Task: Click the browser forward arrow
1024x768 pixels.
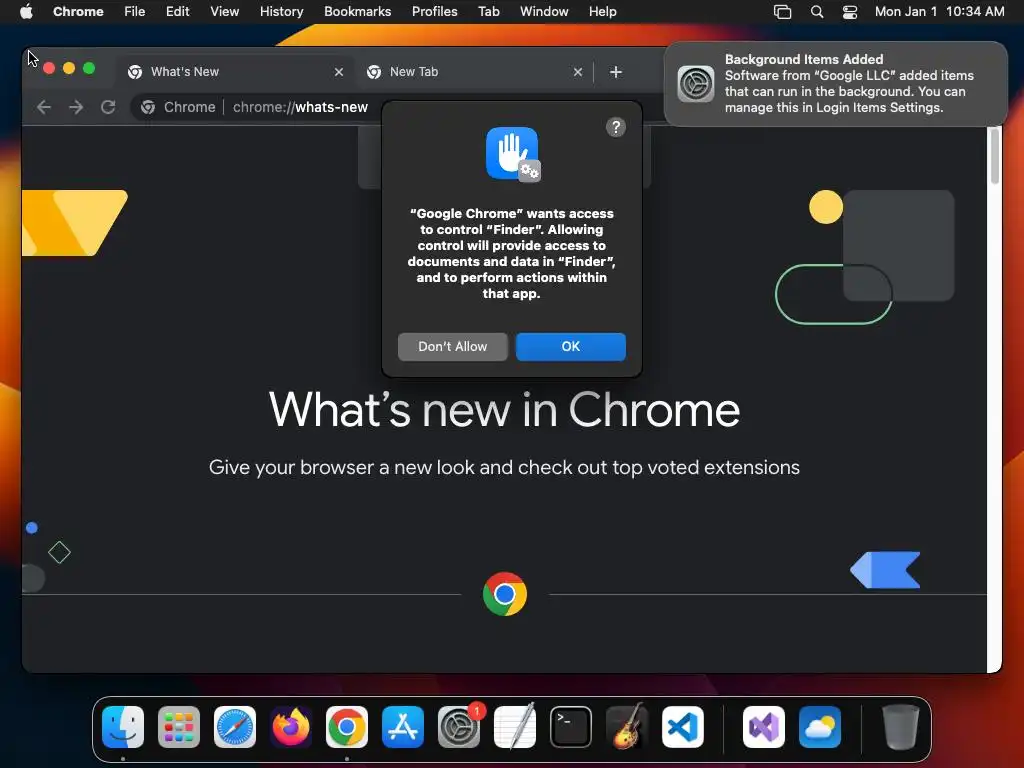Action: click(76, 107)
